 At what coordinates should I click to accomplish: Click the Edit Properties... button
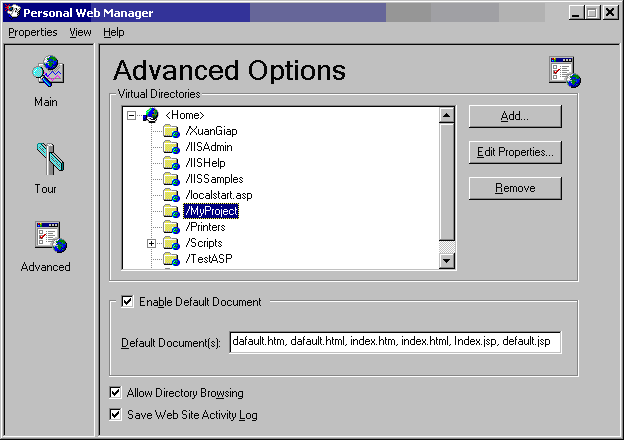point(515,152)
